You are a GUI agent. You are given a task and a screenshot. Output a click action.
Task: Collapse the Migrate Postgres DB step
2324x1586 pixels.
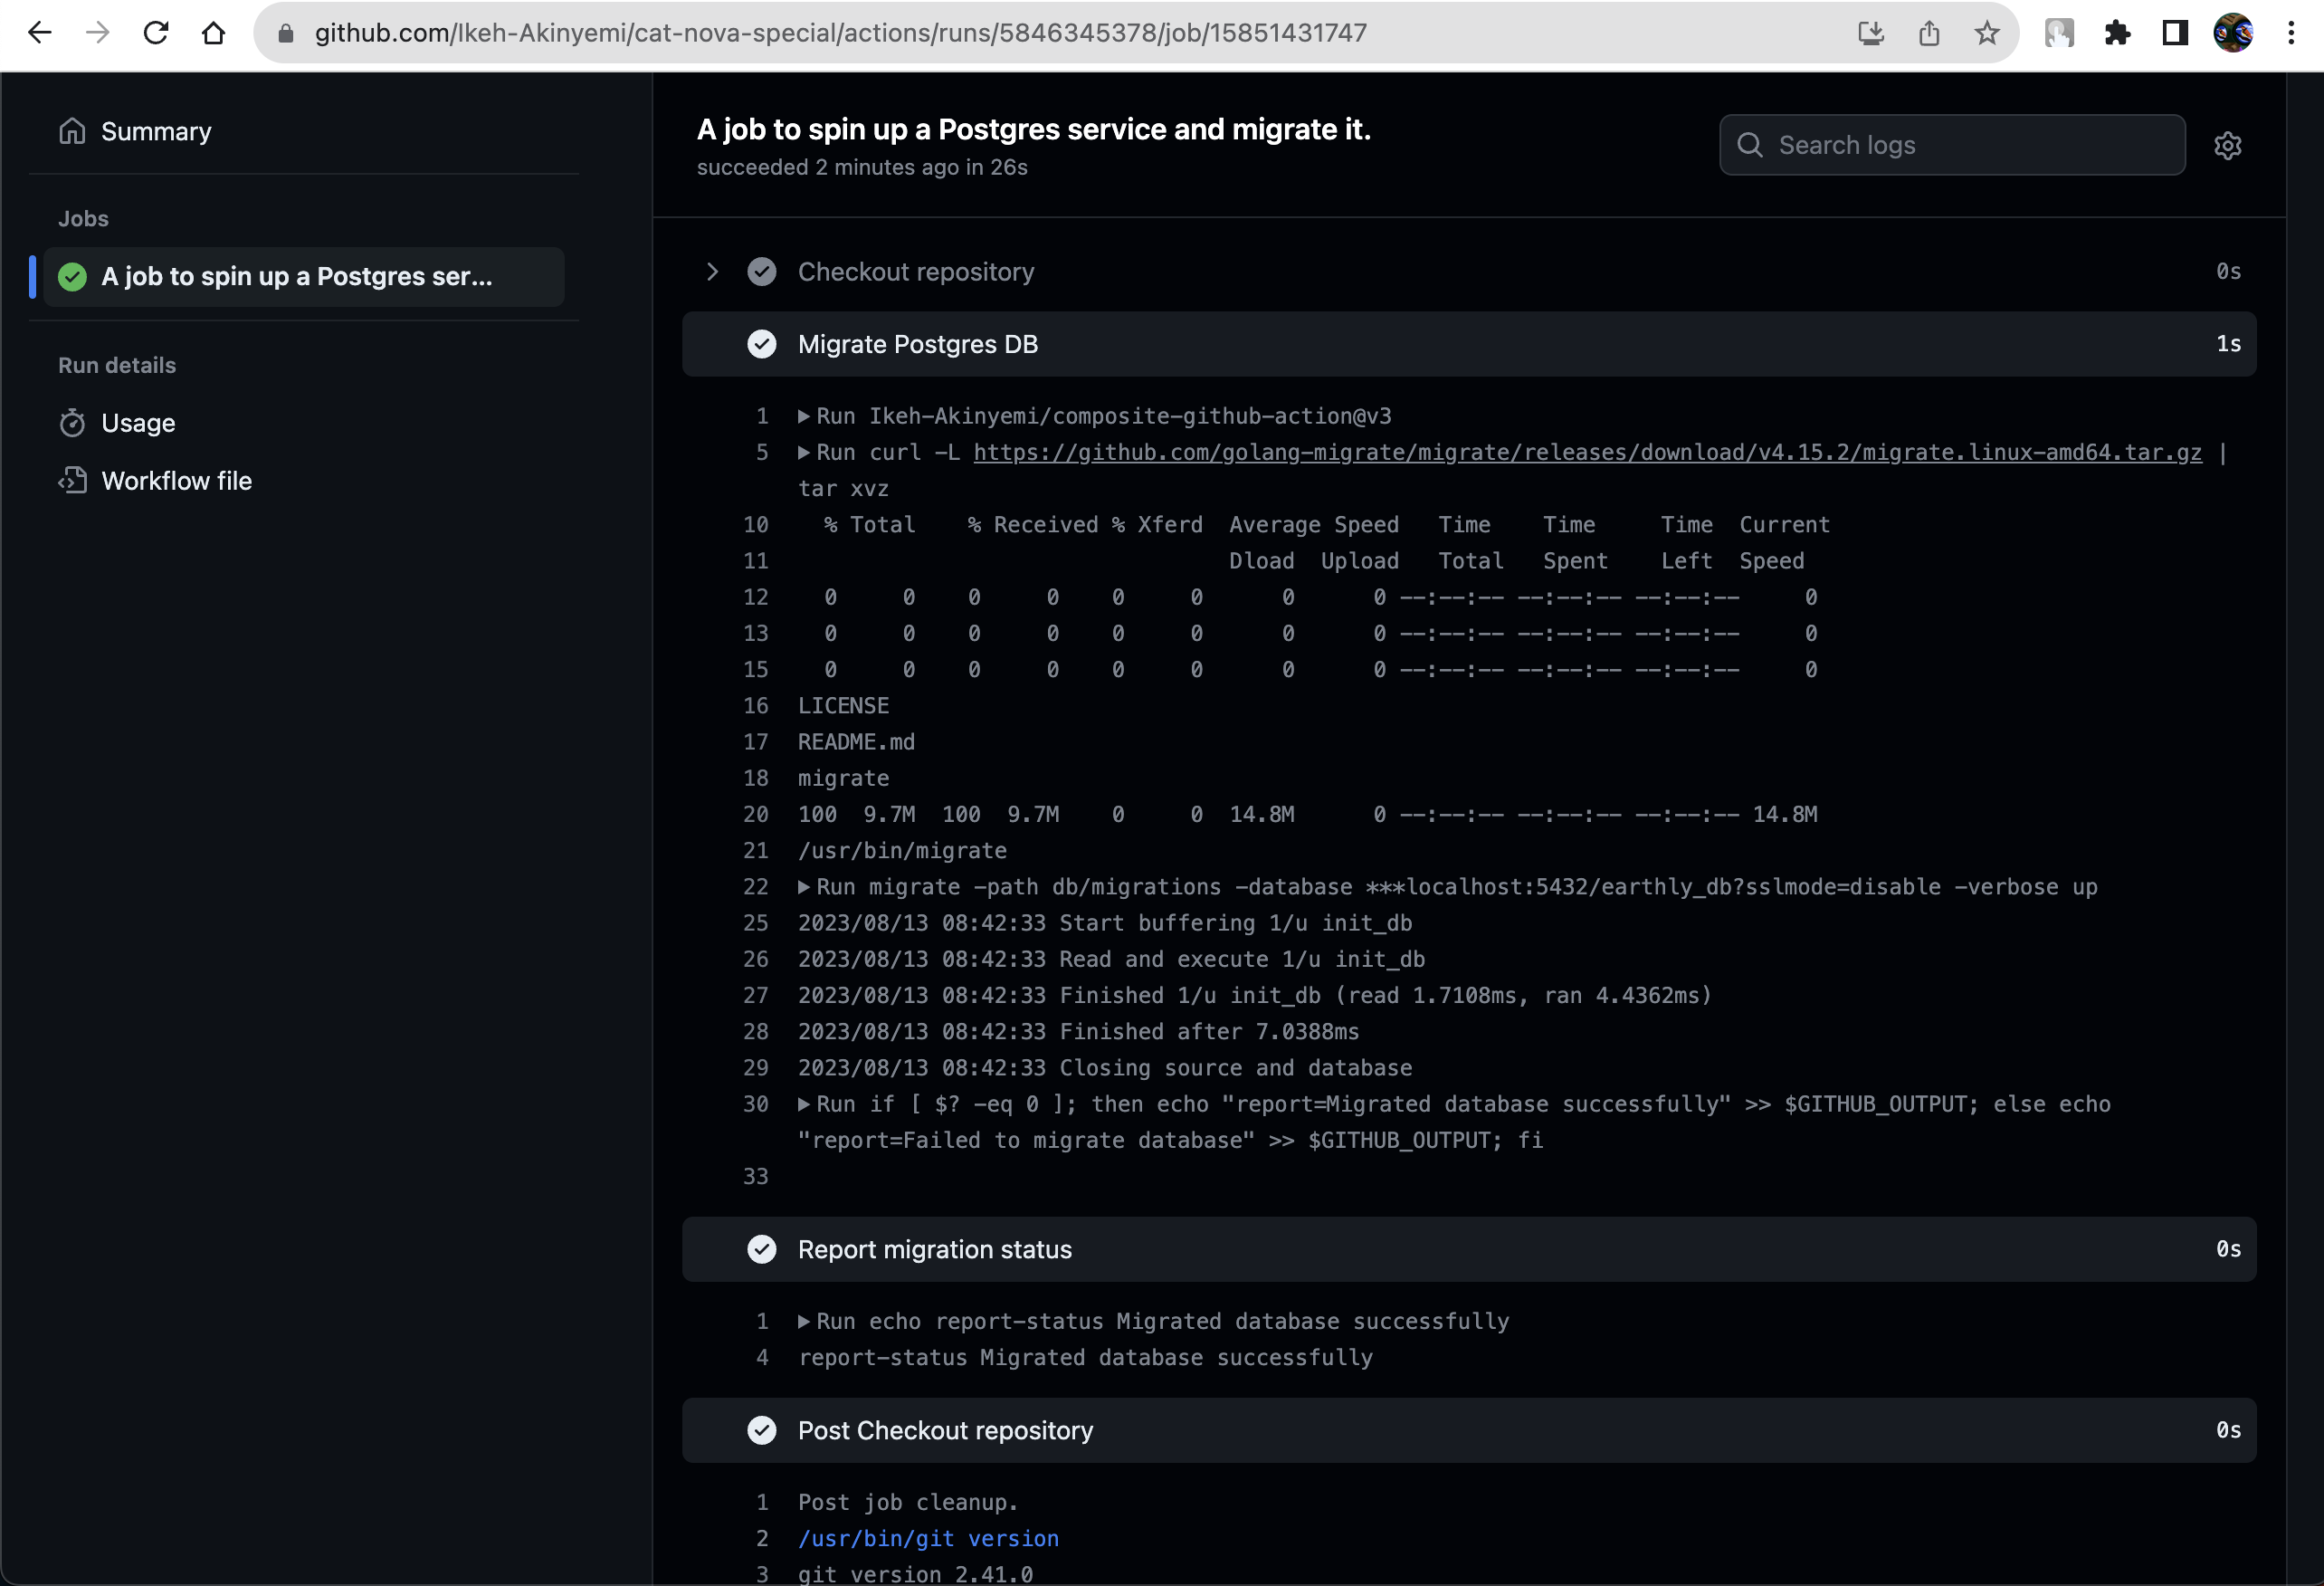(x=917, y=344)
